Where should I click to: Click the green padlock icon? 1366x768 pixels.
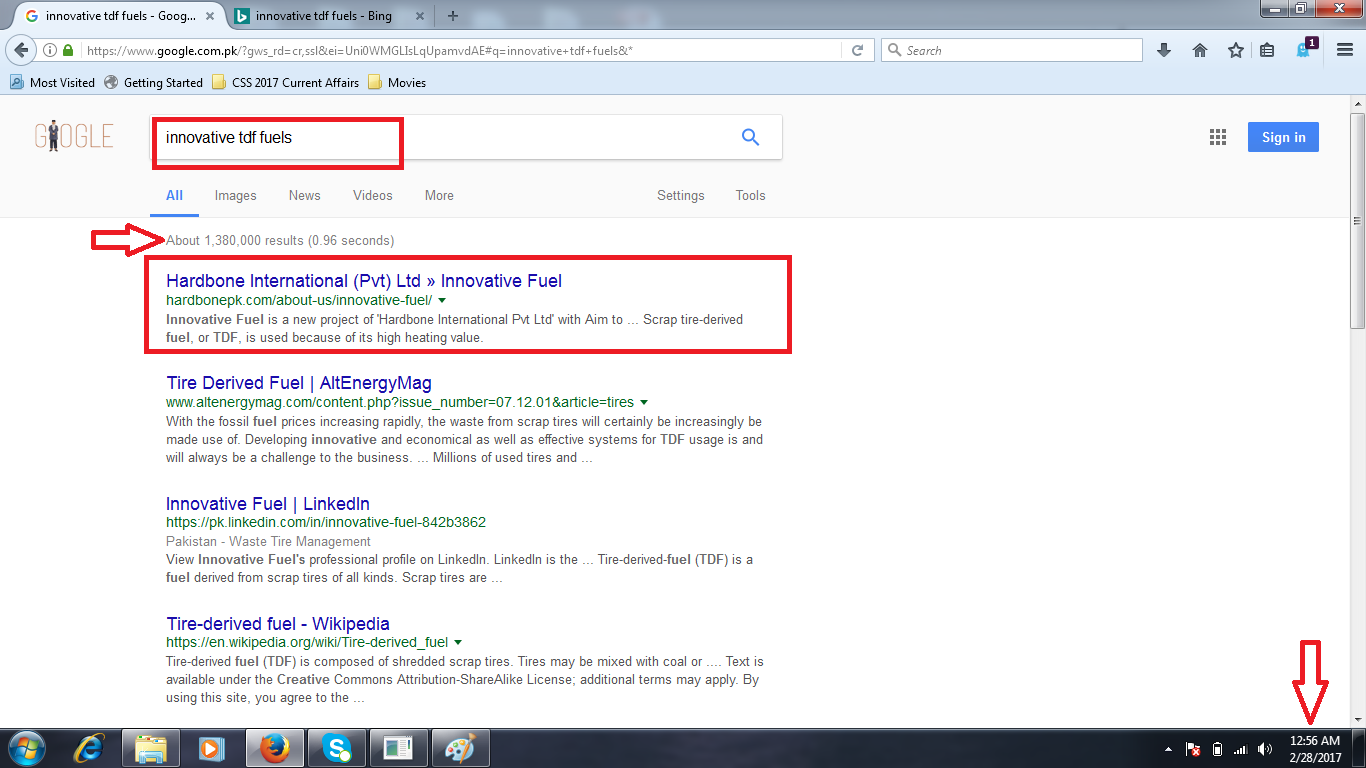[x=68, y=50]
